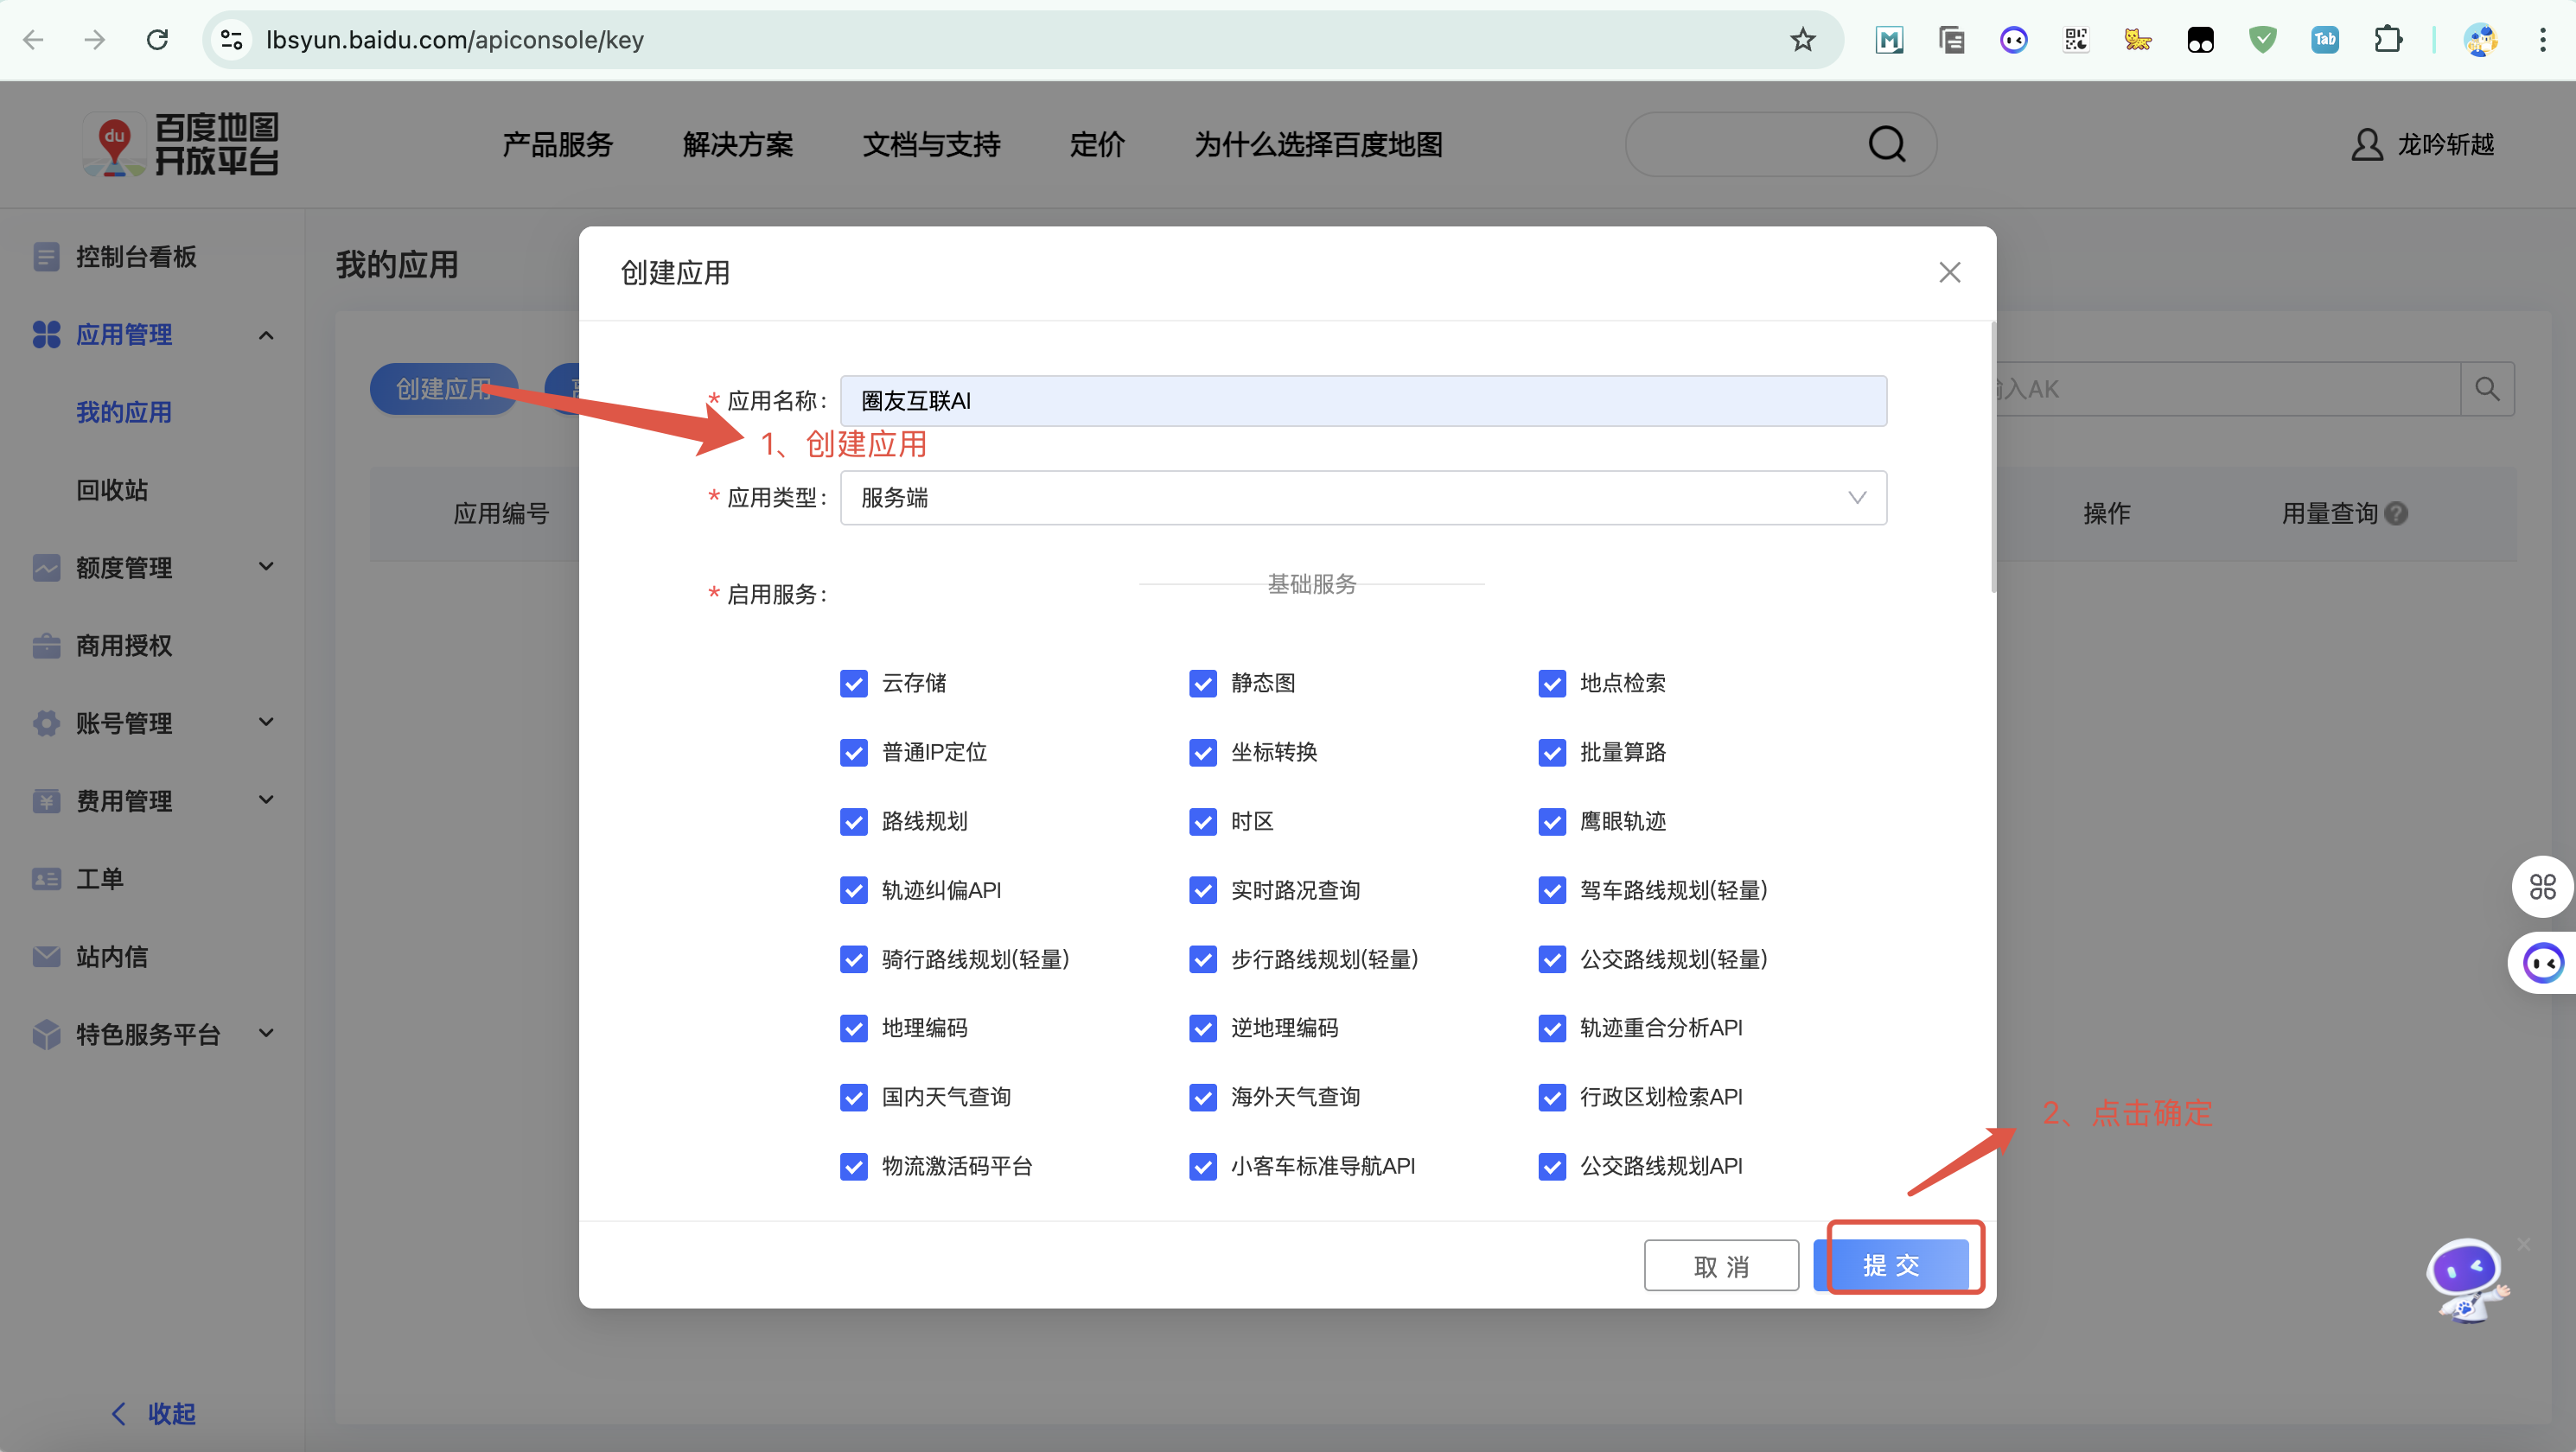Click the 用量查询 help question icon
Screen dimensions: 2576x1452
[x=2396, y=514]
